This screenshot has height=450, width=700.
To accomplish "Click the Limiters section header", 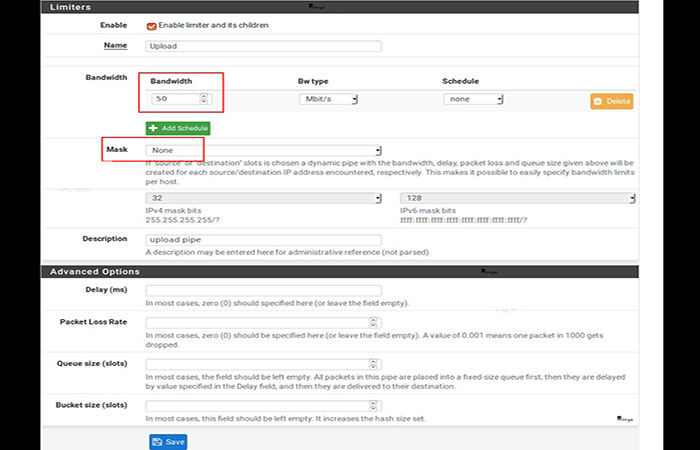I will [x=340, y=7].
